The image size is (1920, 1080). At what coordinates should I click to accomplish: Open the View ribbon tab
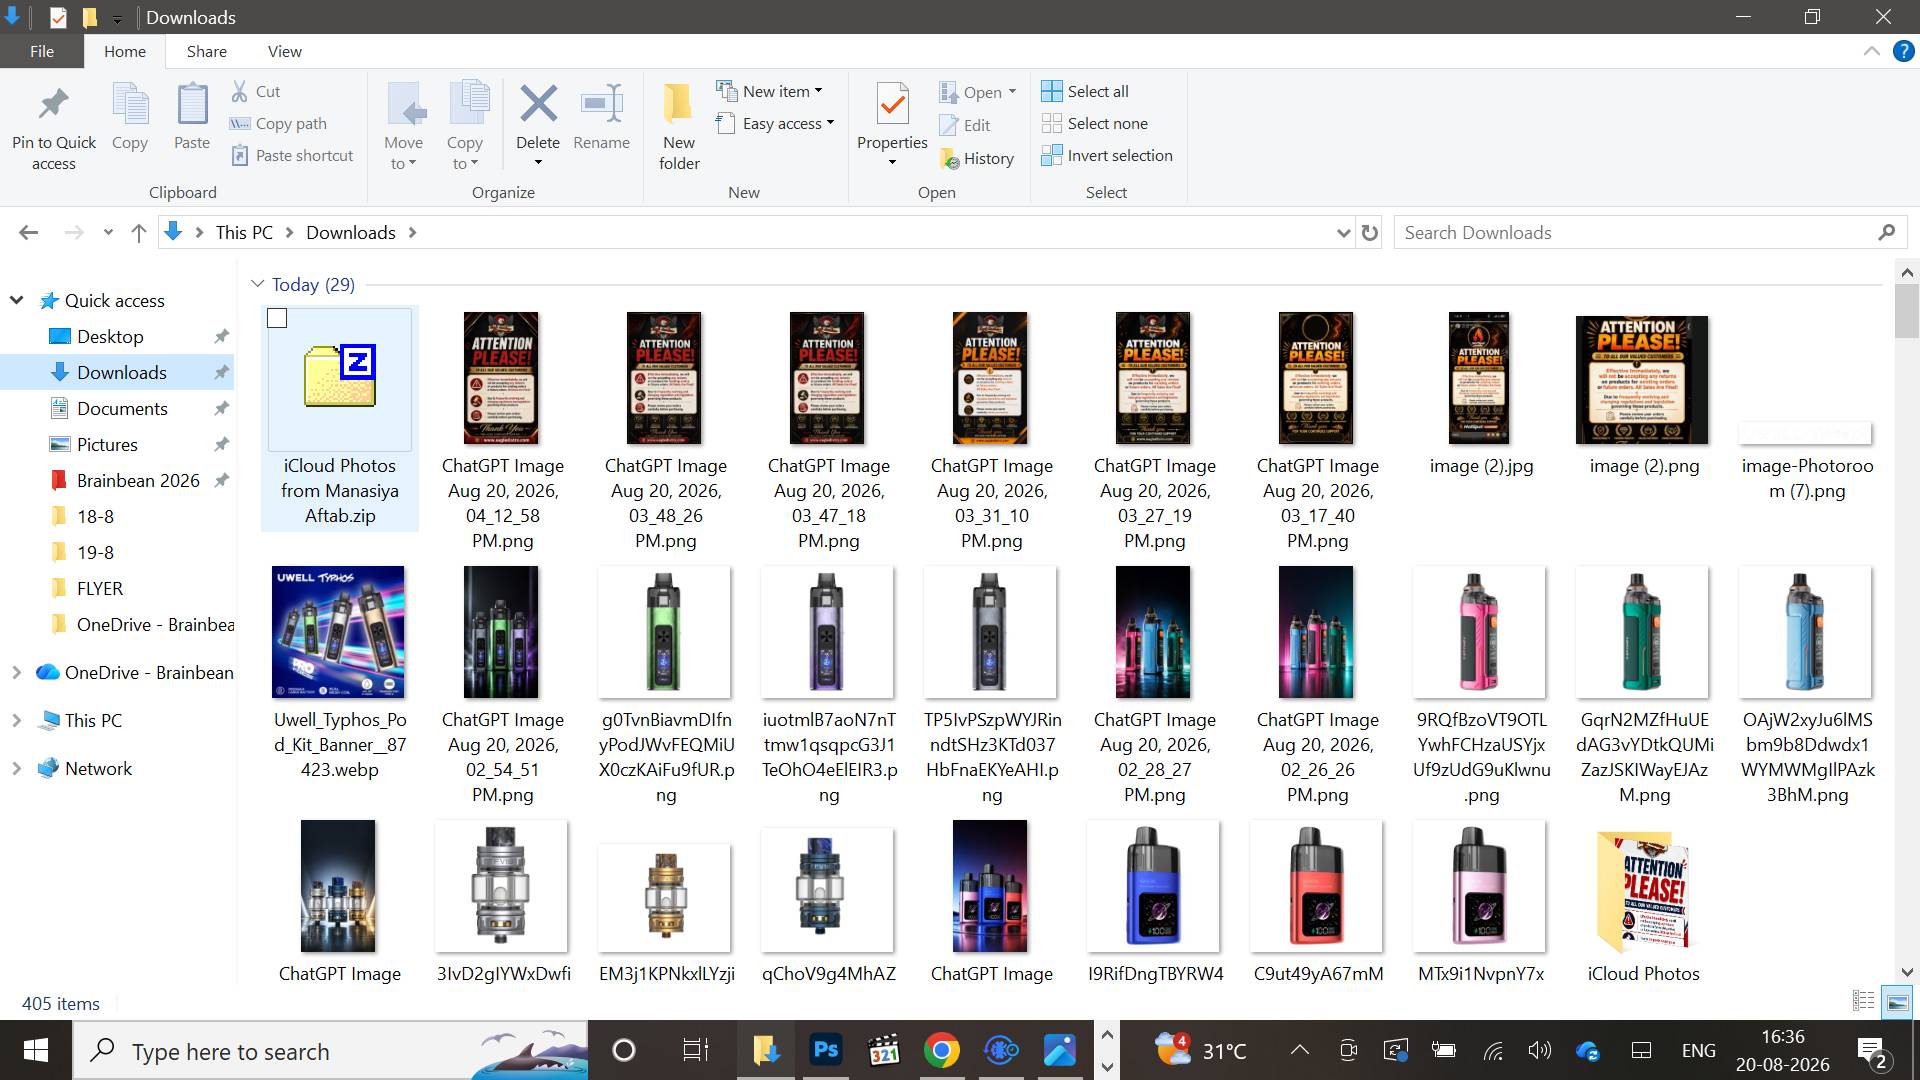click(284, 51)
